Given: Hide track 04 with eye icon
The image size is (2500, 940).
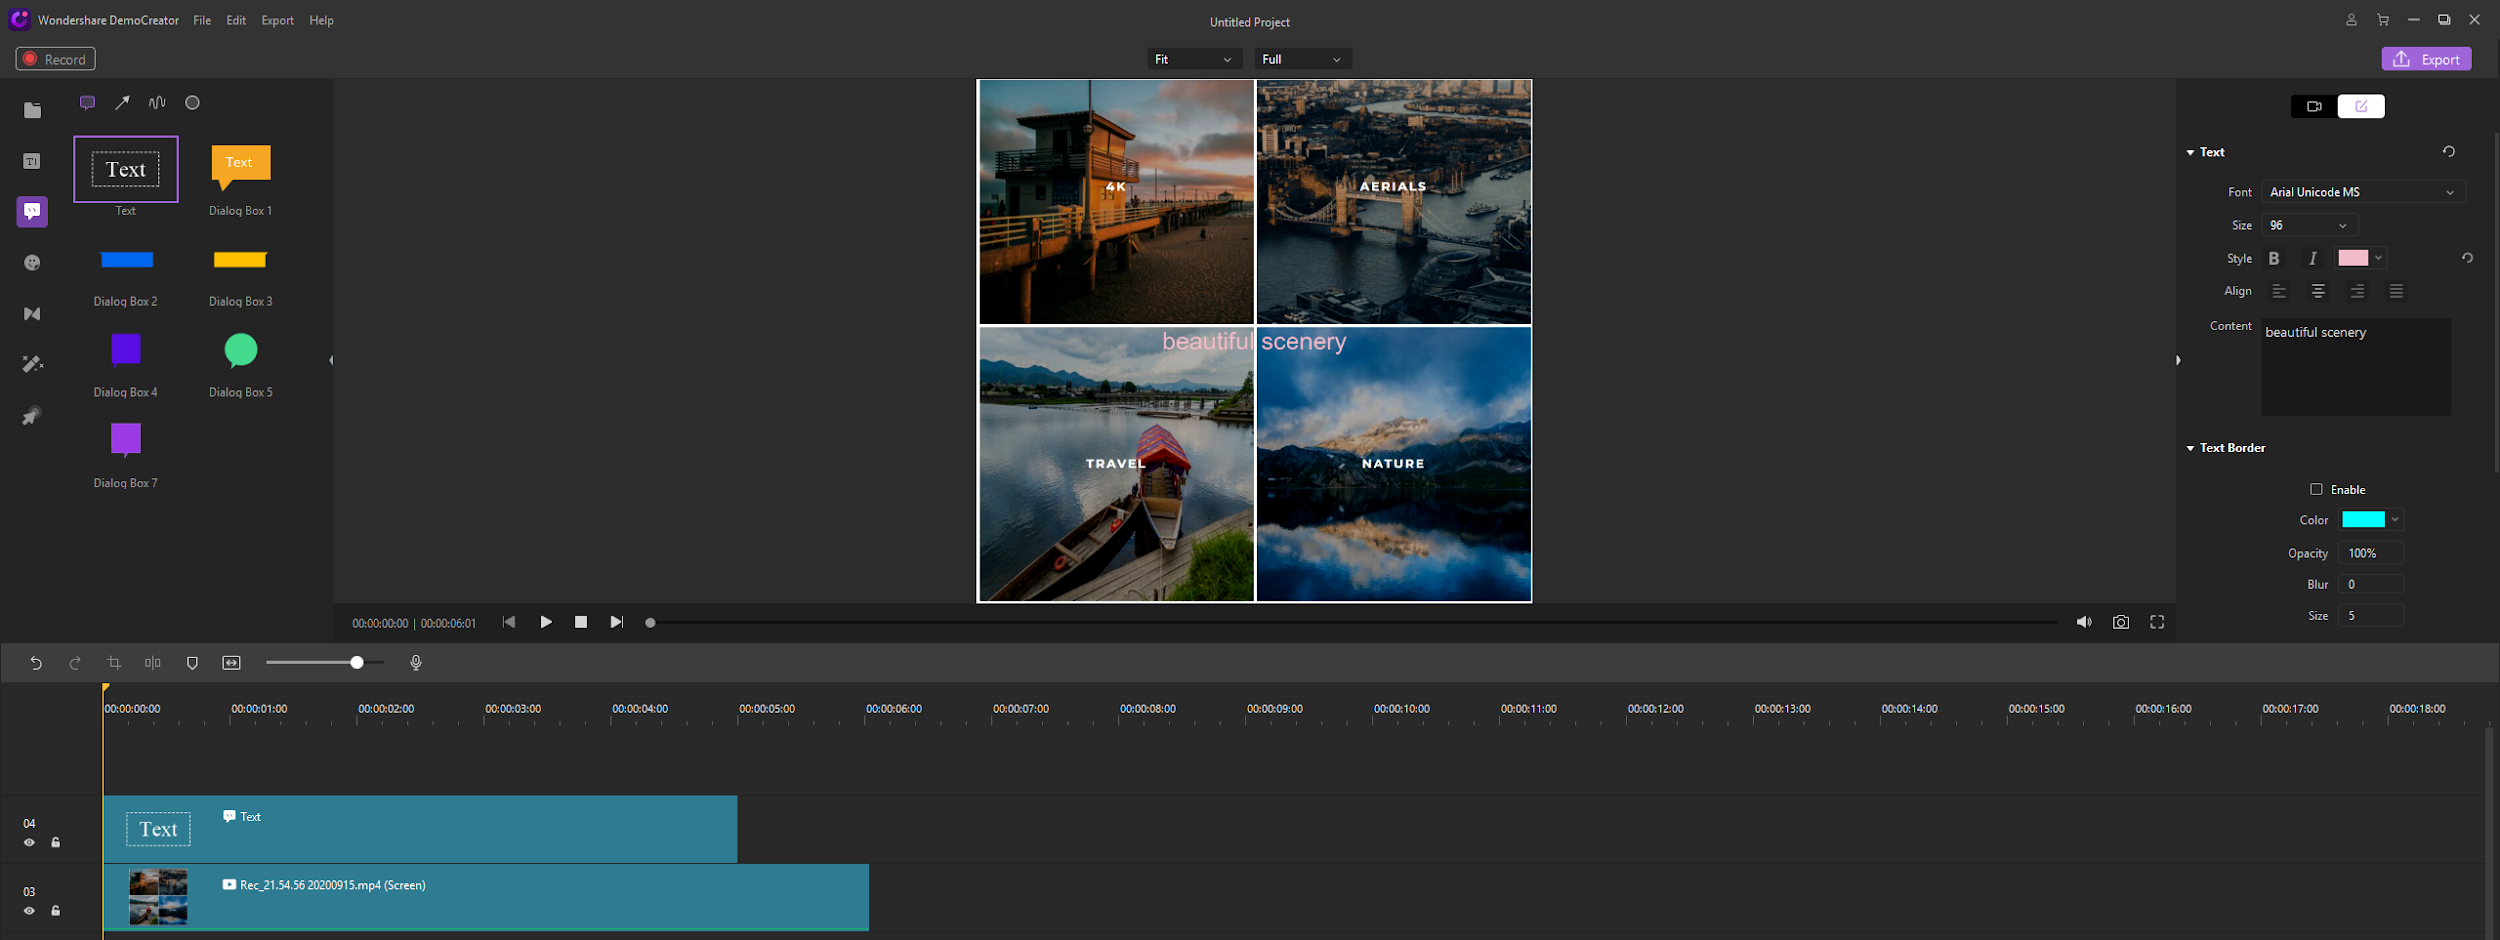Looking at the screenshot, I should (x=29, y=843).
